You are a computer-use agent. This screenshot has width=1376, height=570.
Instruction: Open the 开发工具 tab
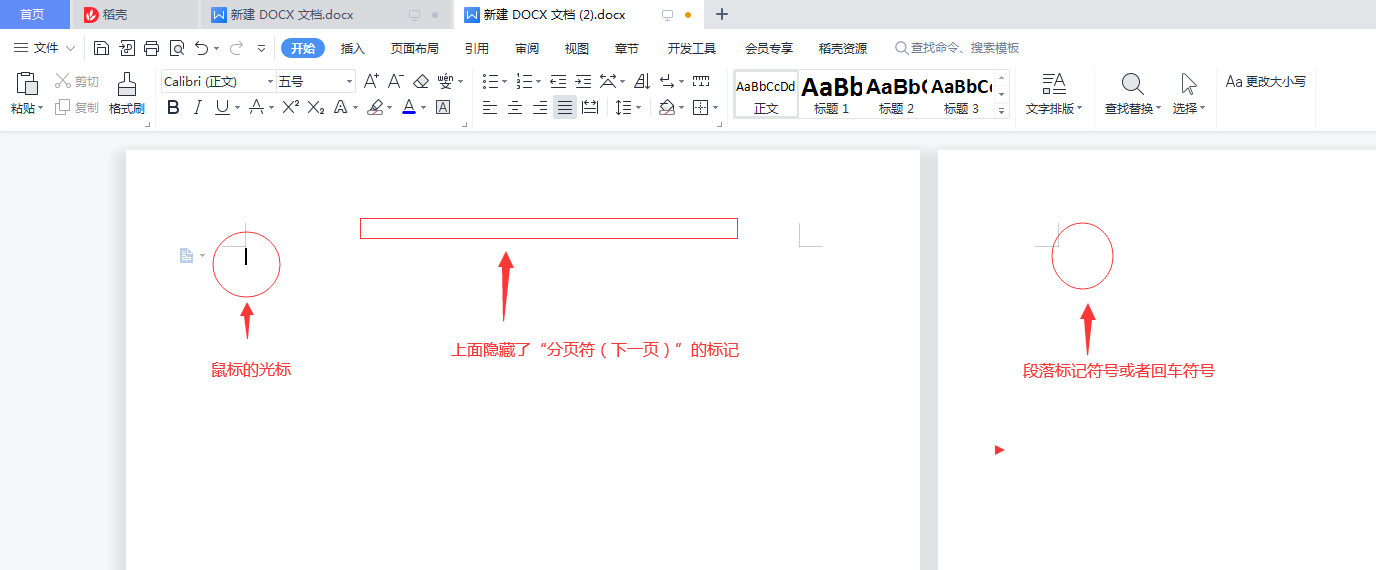coord(692,48)
